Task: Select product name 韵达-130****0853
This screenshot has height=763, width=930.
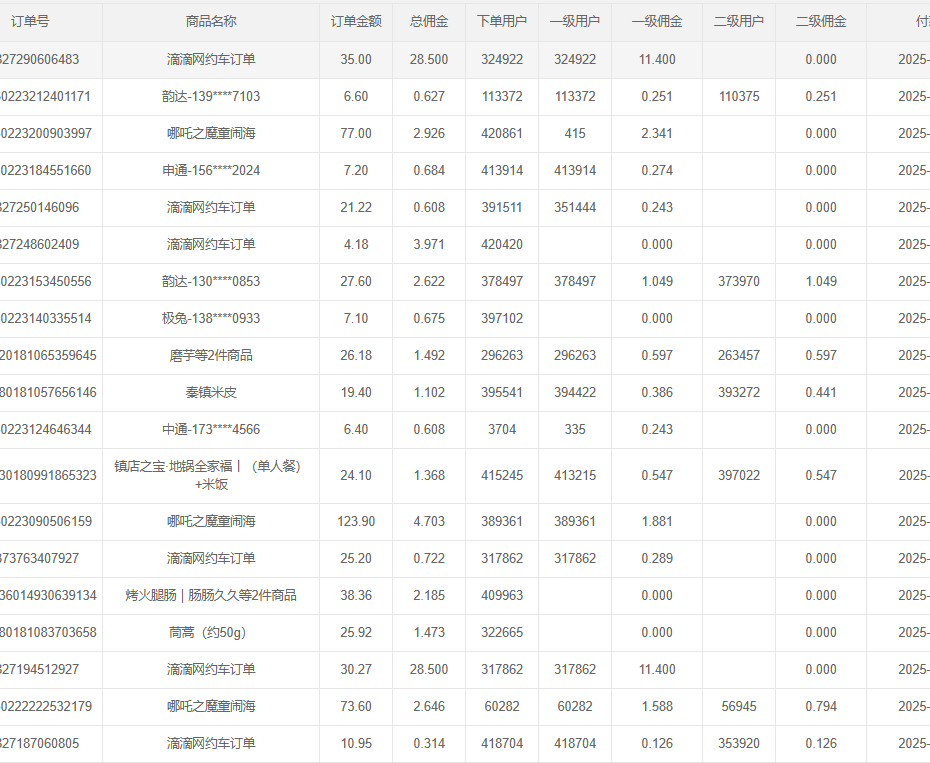Action: tap(211, 281)
